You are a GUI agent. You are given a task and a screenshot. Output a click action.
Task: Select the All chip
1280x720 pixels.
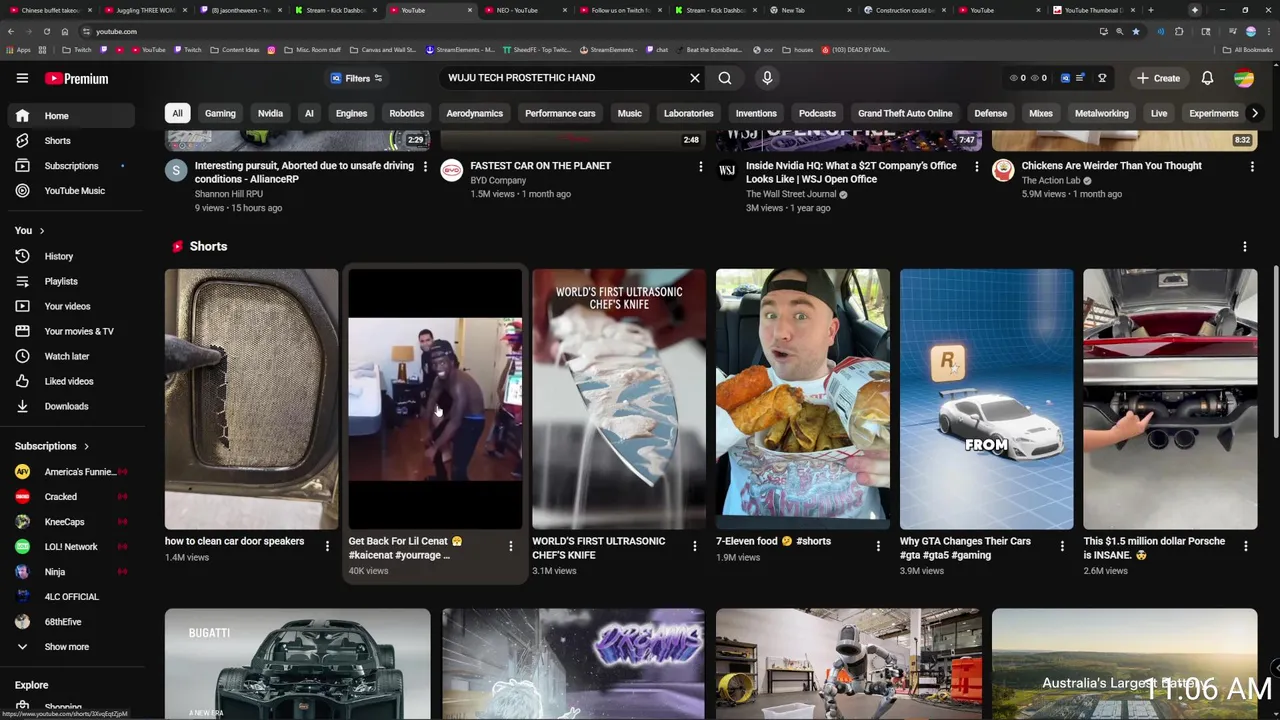[177, 113]
